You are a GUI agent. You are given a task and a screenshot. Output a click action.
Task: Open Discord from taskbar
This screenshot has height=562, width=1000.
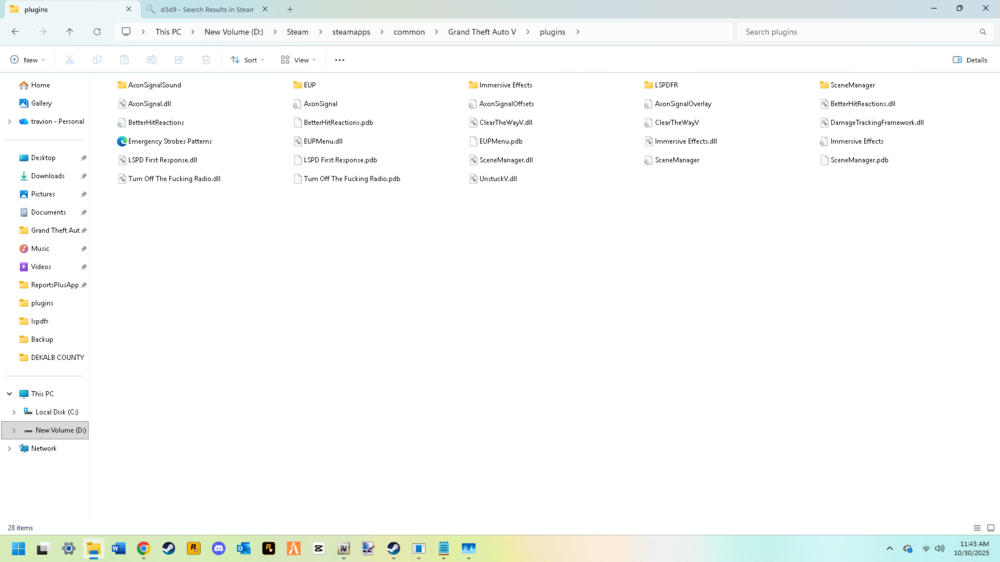[219, 549]
